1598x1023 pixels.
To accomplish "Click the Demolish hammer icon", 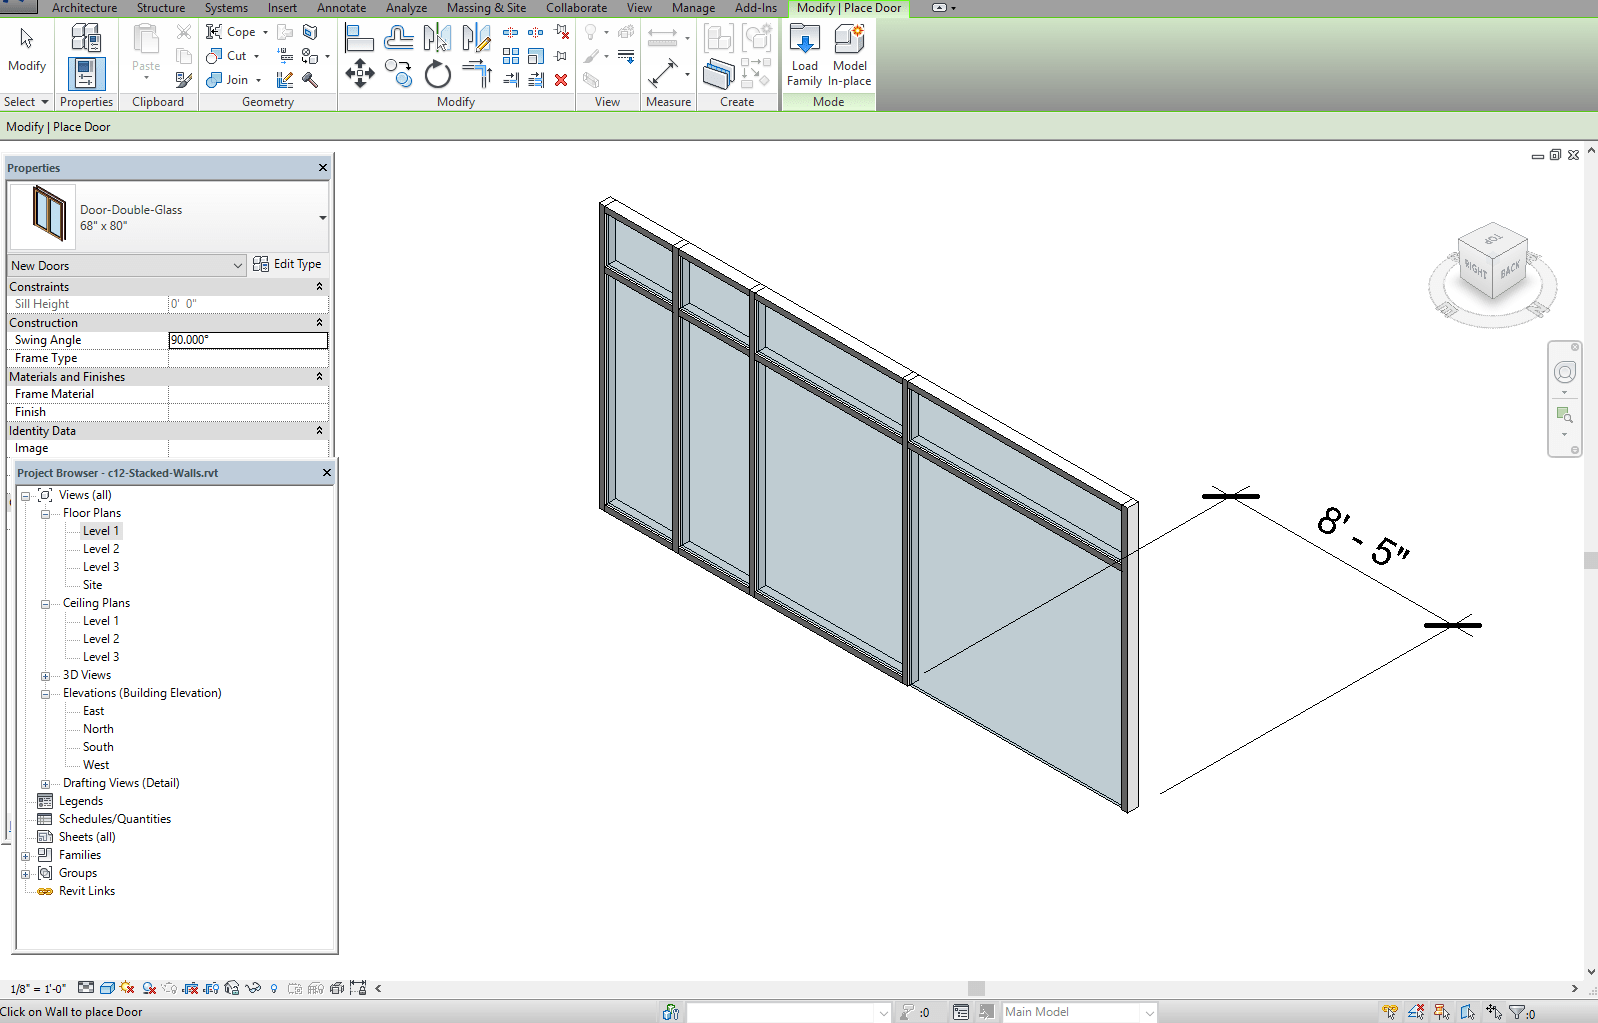I will click(310, 80).
